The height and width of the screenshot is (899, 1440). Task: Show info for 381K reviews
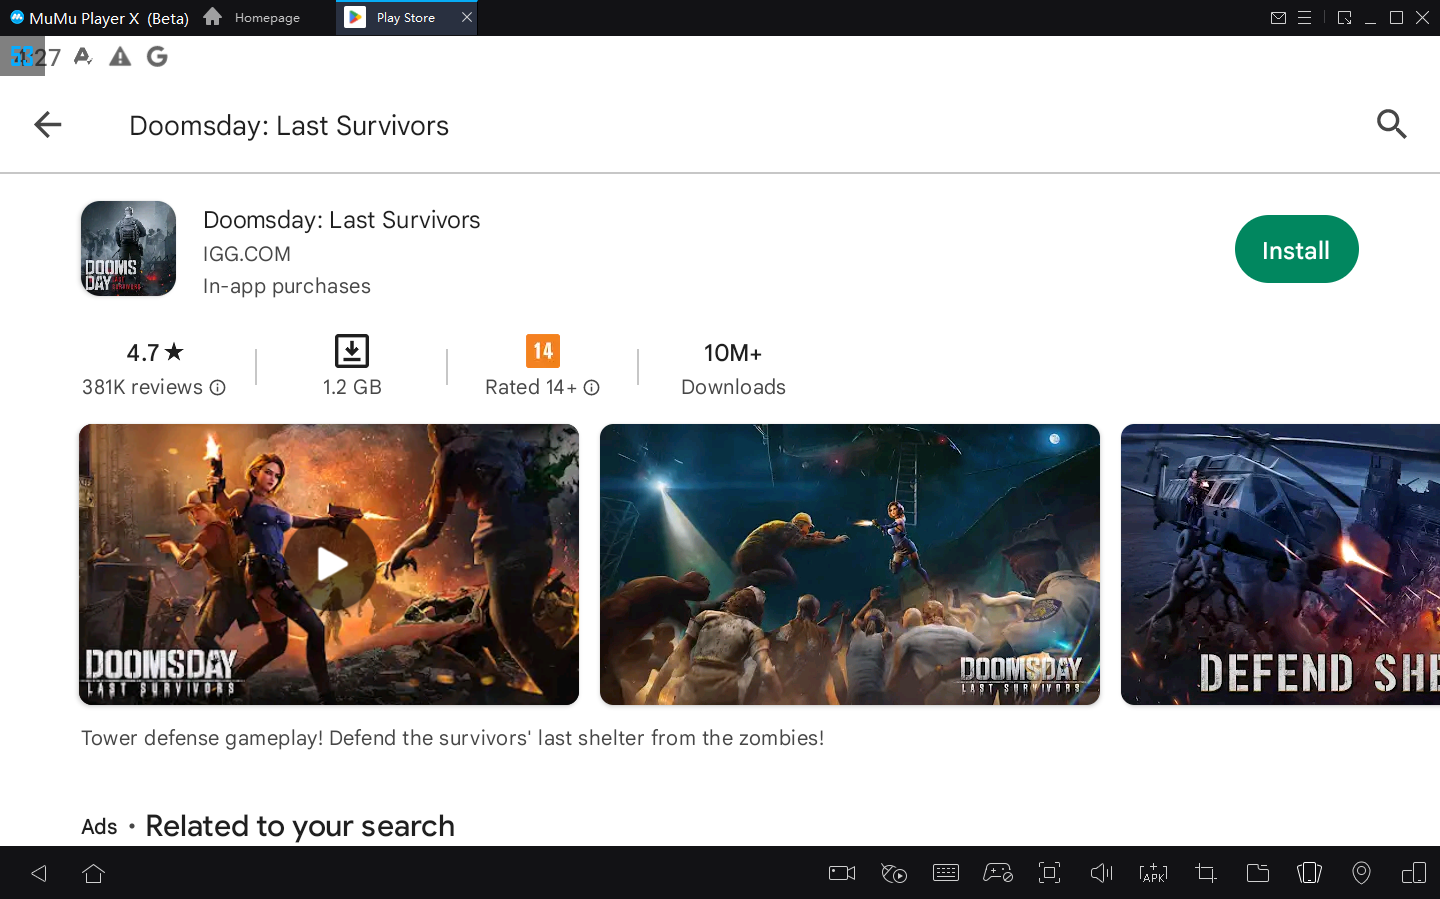click(x=217, y=388)
